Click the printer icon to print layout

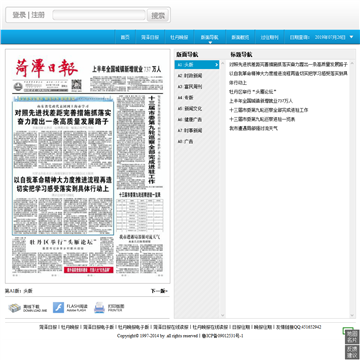coord(99,308)
